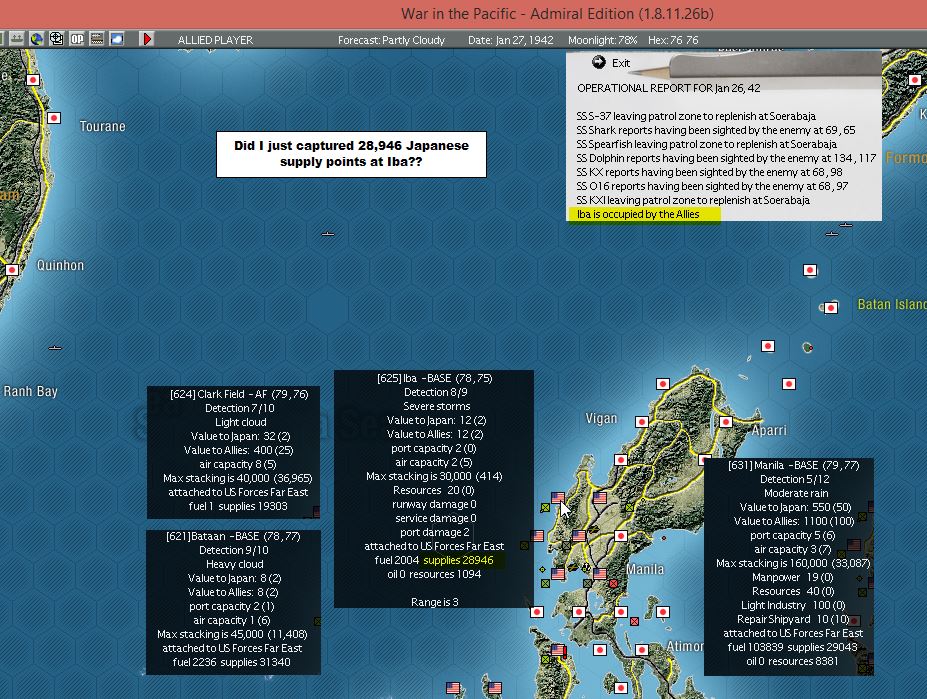Click the [631] Manila -BASE header
The height and width of the screenshot is (699, 927).
(x=793, y=465)
